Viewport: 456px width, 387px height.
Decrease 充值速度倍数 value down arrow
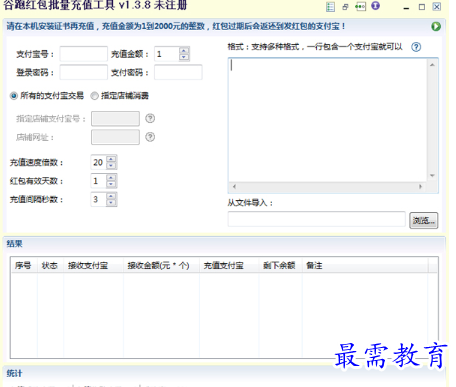[x=111, y=166]
